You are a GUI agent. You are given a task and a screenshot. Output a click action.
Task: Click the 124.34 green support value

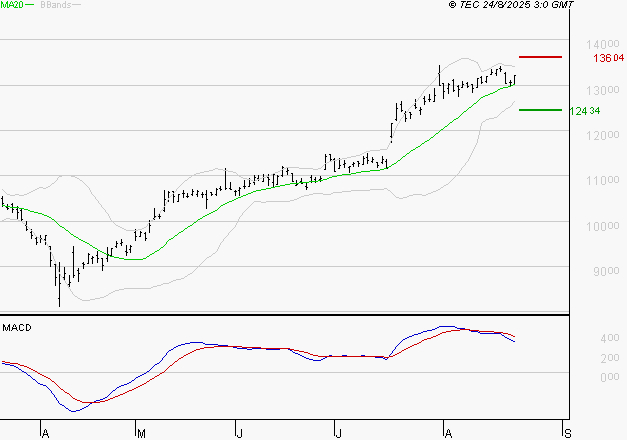tap(585, 111)
